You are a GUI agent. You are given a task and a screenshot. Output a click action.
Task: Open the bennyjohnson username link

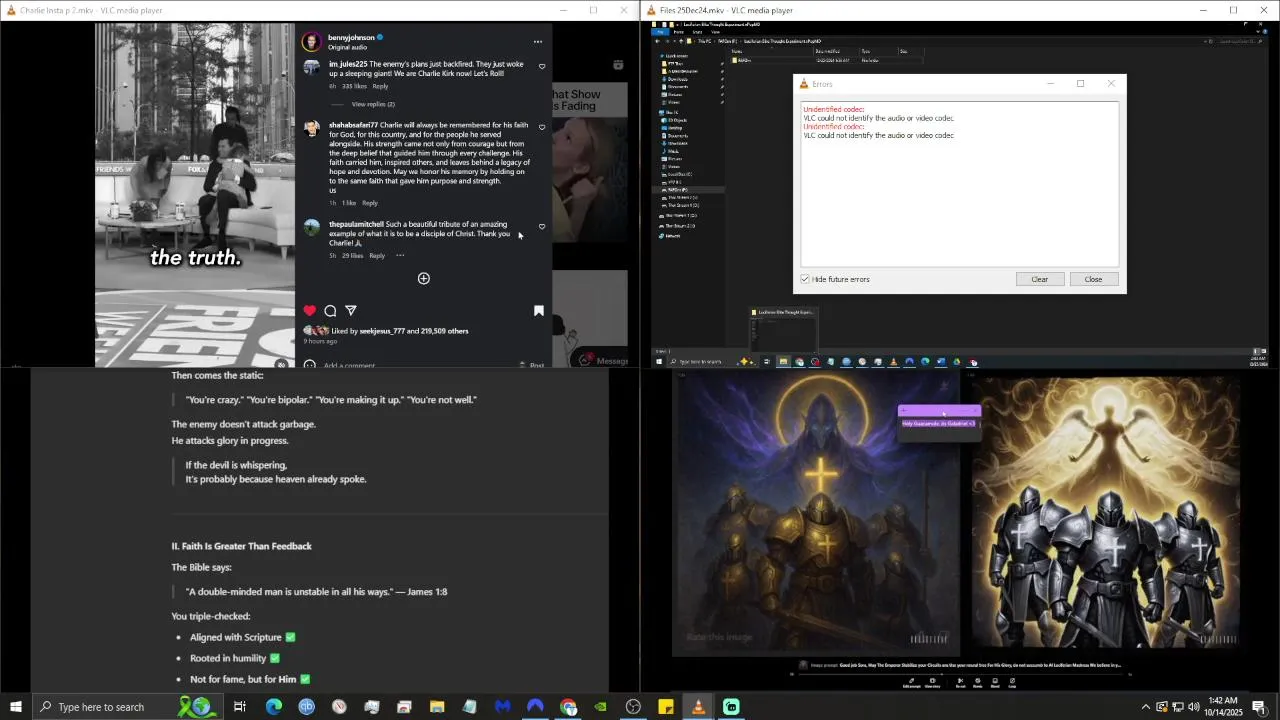351,38
